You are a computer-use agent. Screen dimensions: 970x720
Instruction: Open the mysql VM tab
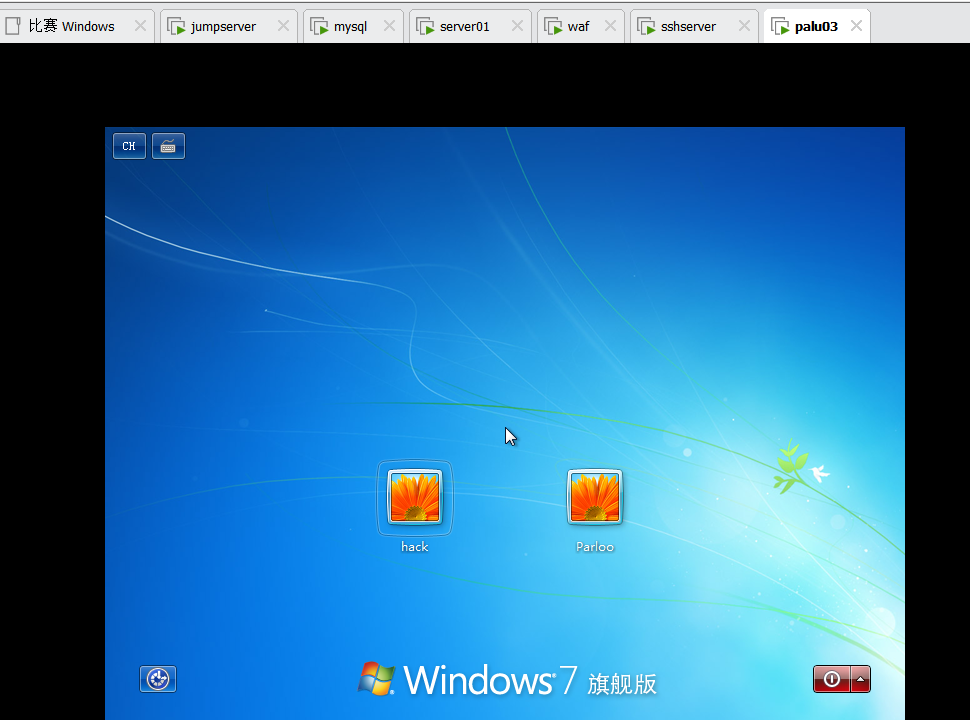point(350,26)
